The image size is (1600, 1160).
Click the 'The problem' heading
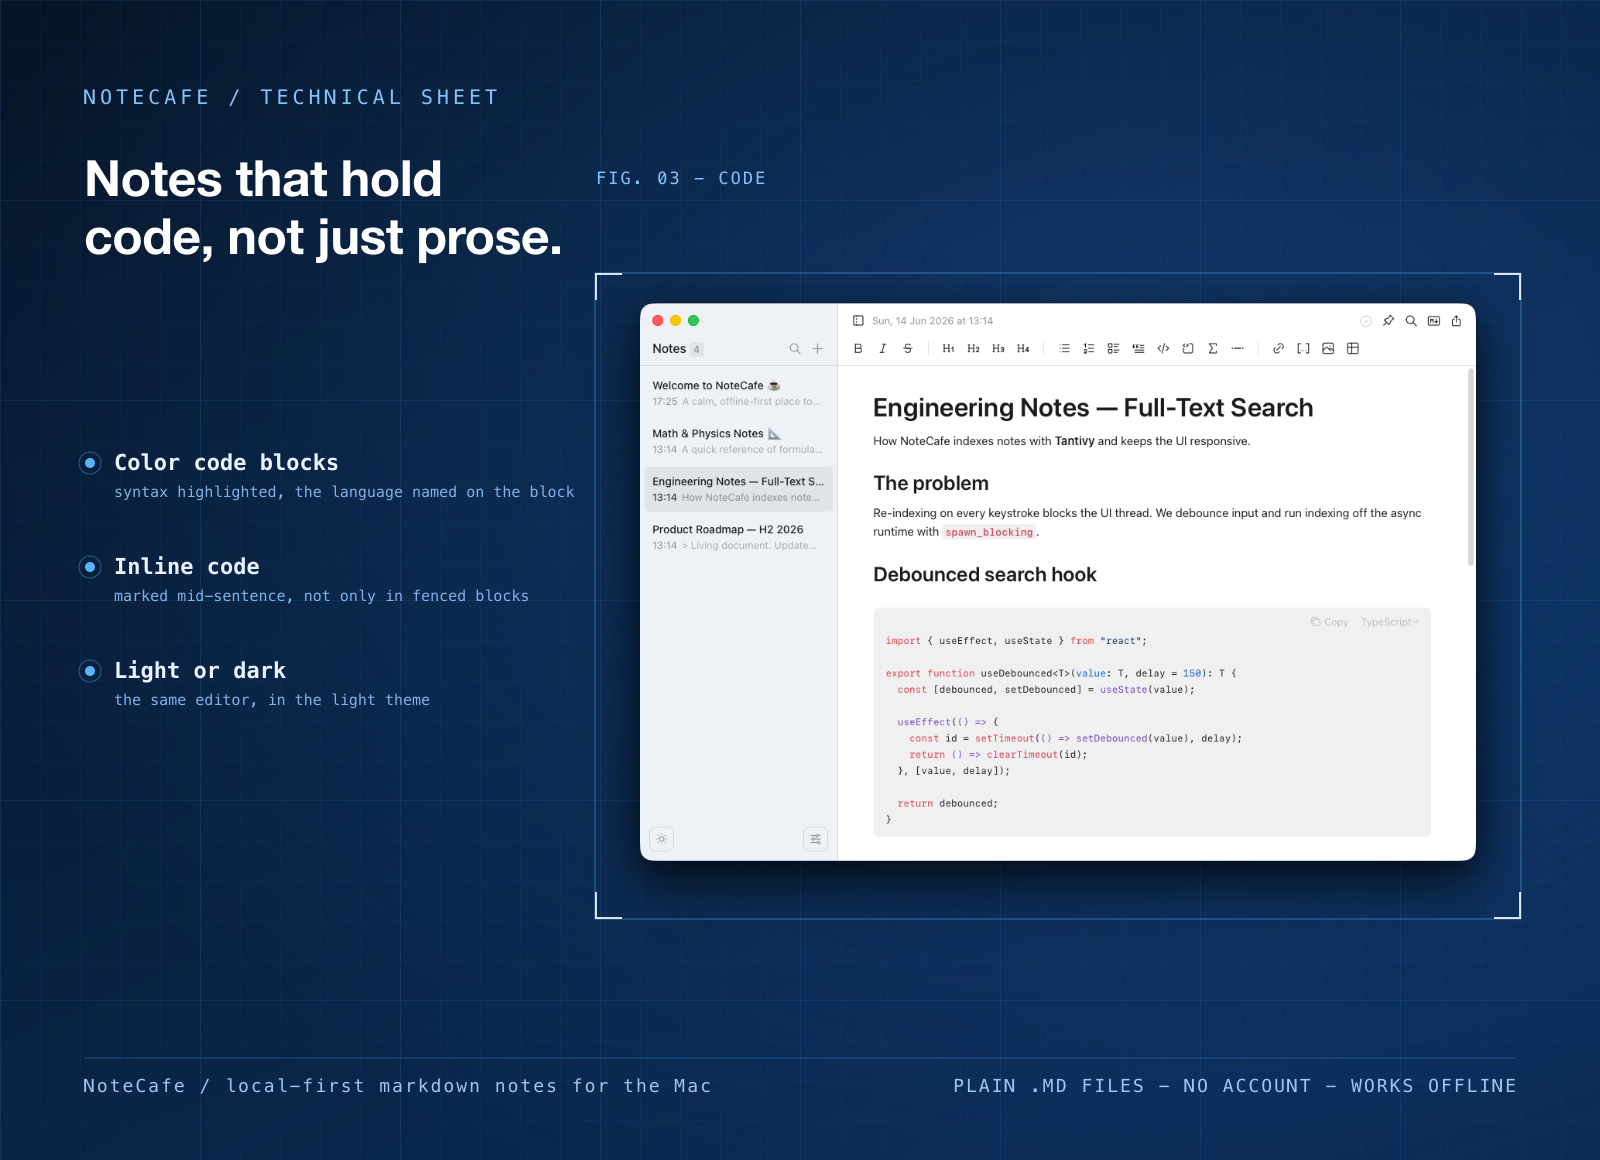pyautogui.click(x=931, y=483)
